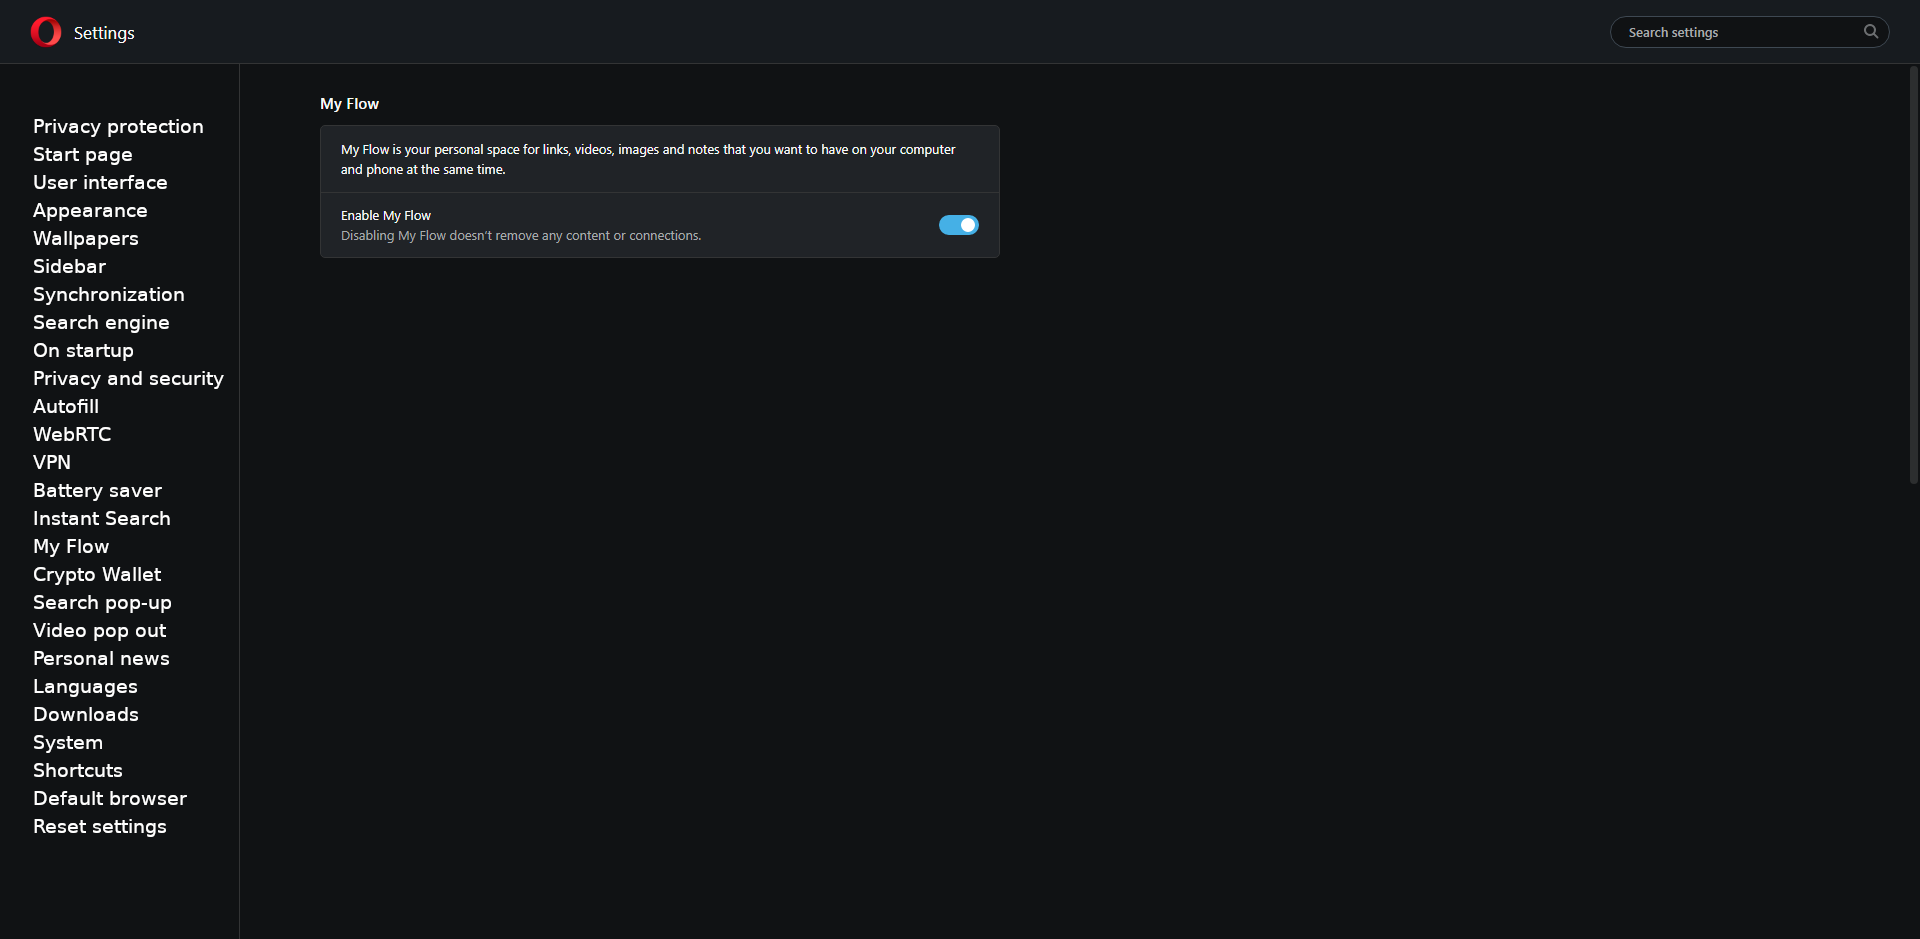The width and height of the screenshot is (1920, 939).
Task: Click the page vertical scrollbar
Action: click(x=1913, y=275)
